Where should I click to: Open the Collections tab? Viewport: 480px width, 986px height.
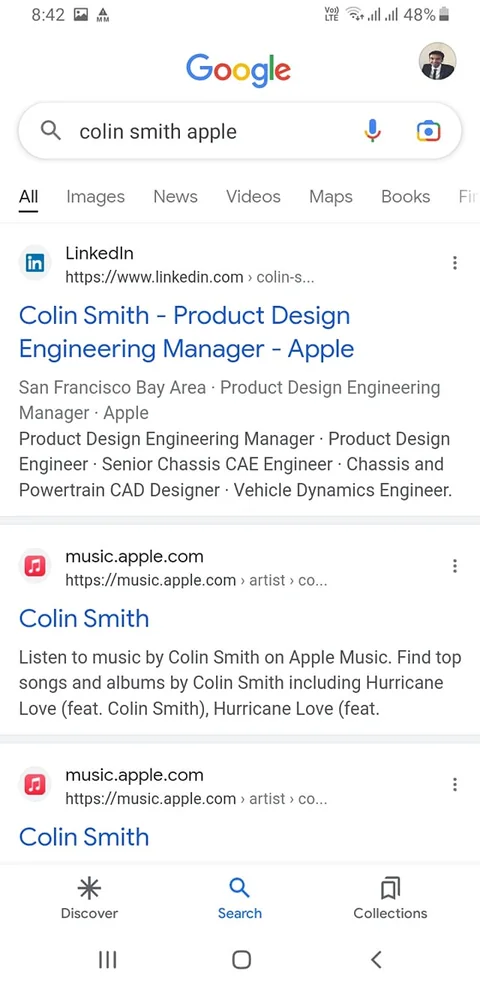tap(390, 899)
